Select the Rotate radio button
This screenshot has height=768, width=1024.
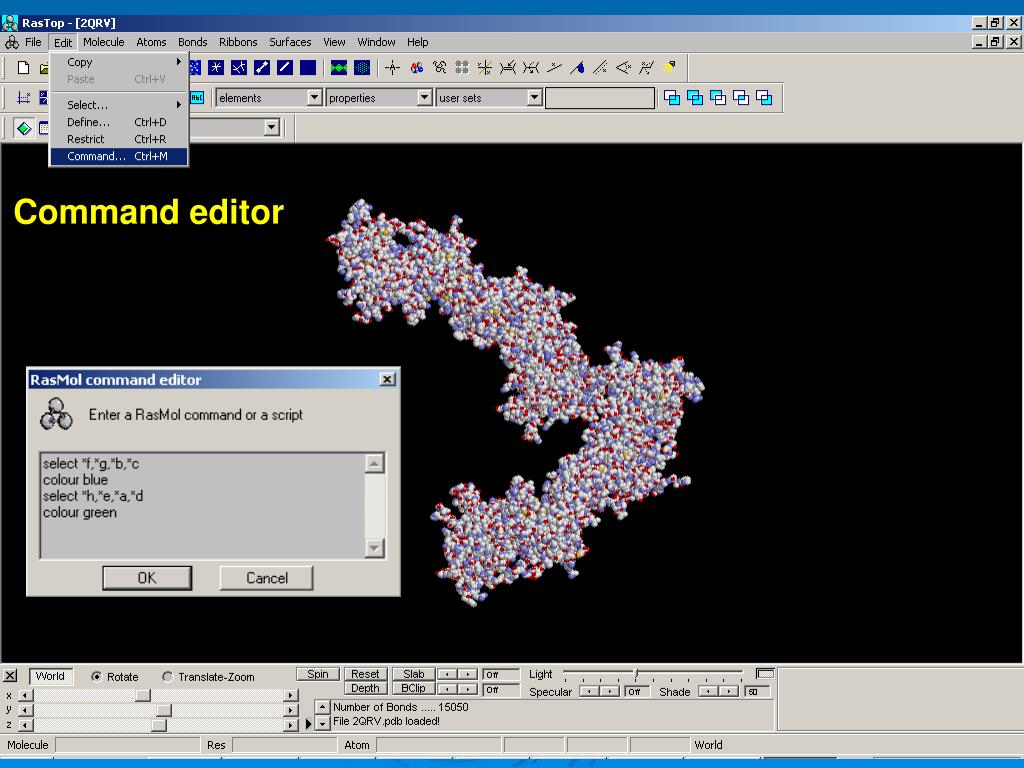[97, 677]
